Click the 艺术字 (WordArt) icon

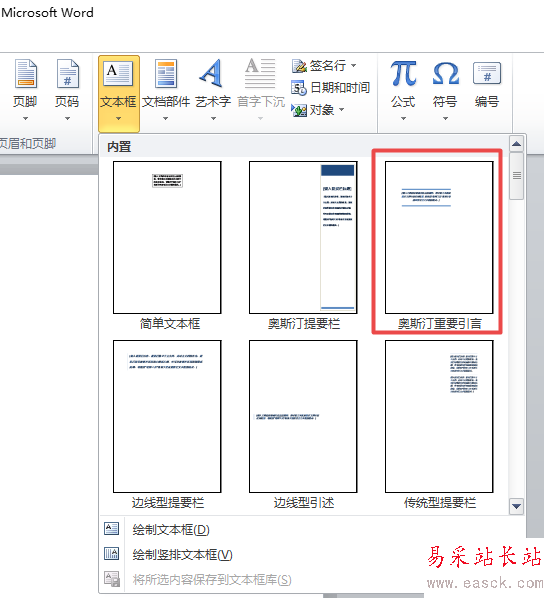(x=212, y=73)
